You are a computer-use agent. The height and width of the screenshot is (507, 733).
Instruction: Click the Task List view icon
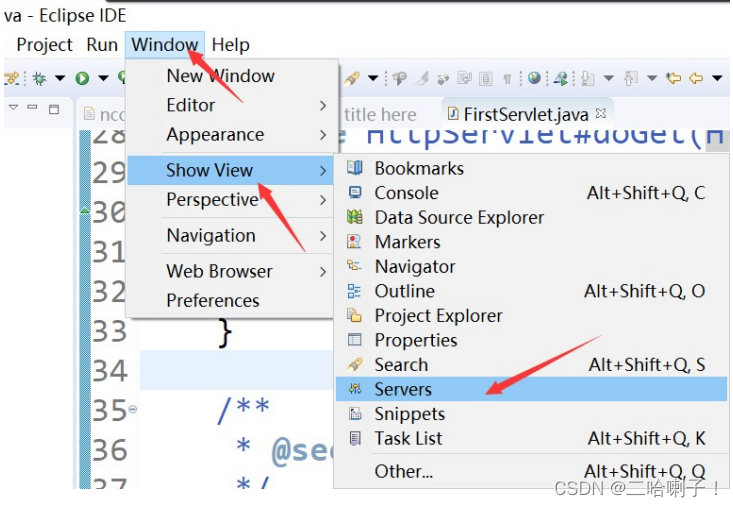coord(355,438)
